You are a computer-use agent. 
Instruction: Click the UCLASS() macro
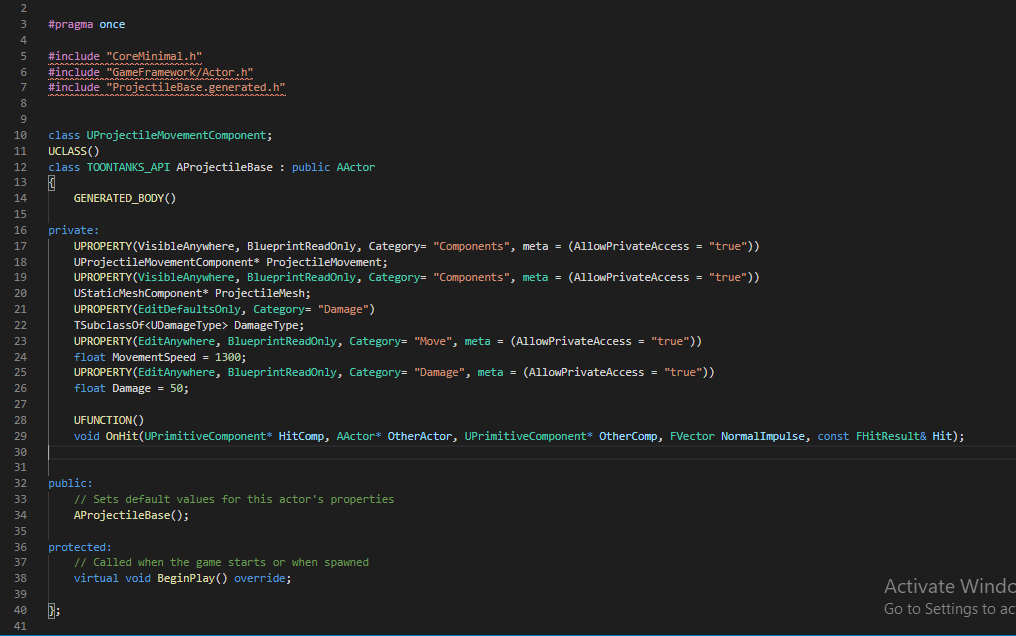click(x=74, y=151)
